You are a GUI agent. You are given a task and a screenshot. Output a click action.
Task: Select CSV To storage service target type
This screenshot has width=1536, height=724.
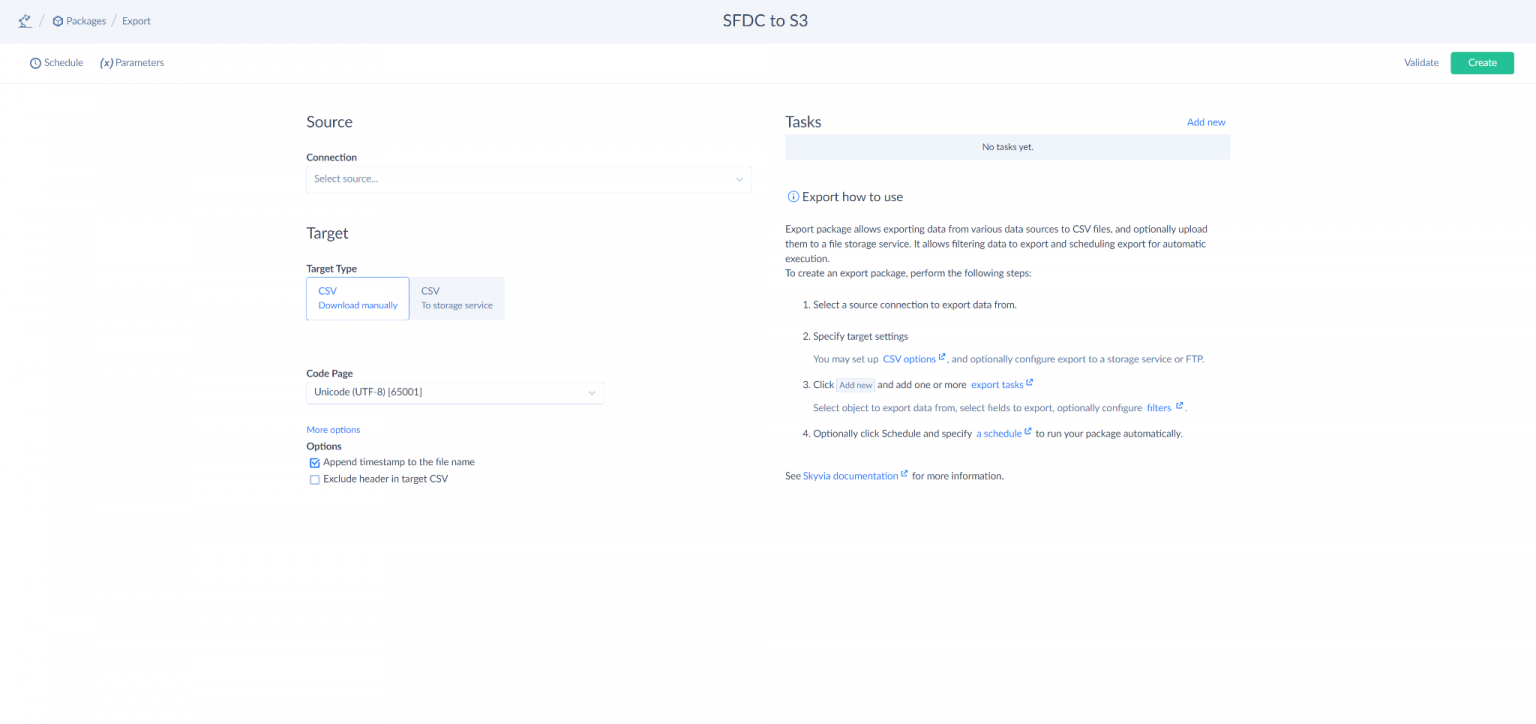point(457,298)
